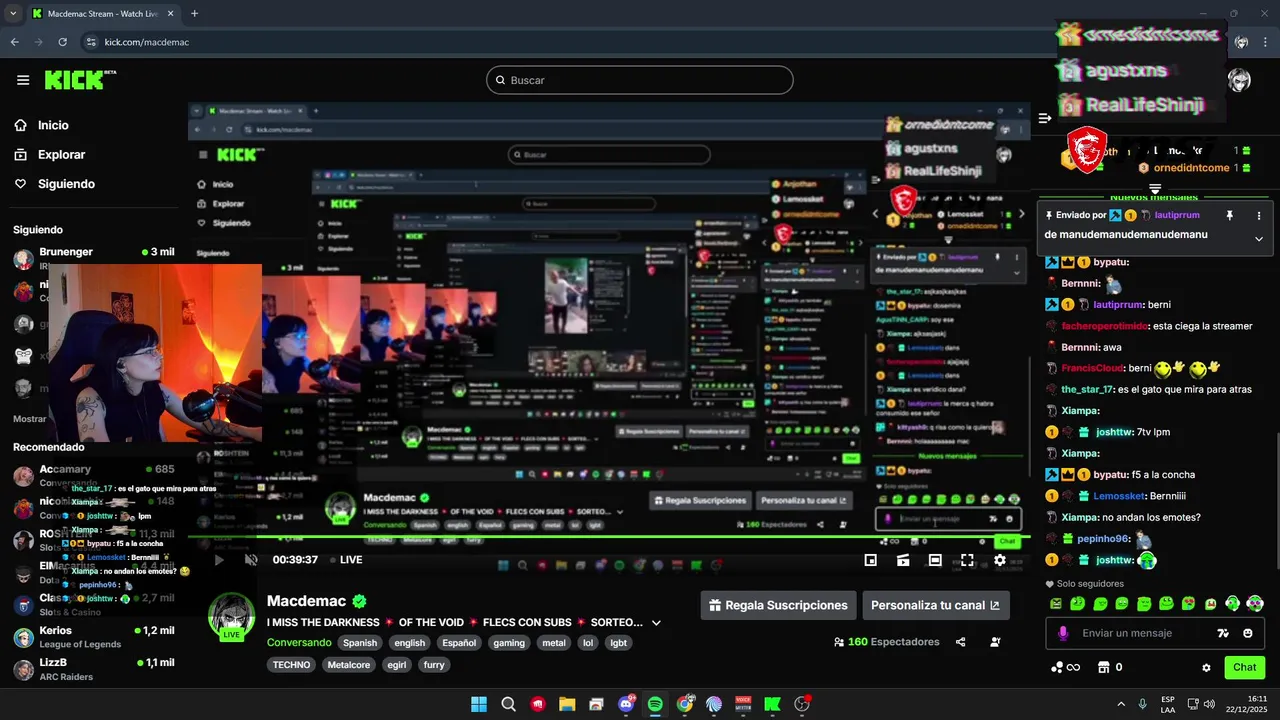Reload the browser page
This screenshot has width=1280, height=720.
[x=62, y=42]
